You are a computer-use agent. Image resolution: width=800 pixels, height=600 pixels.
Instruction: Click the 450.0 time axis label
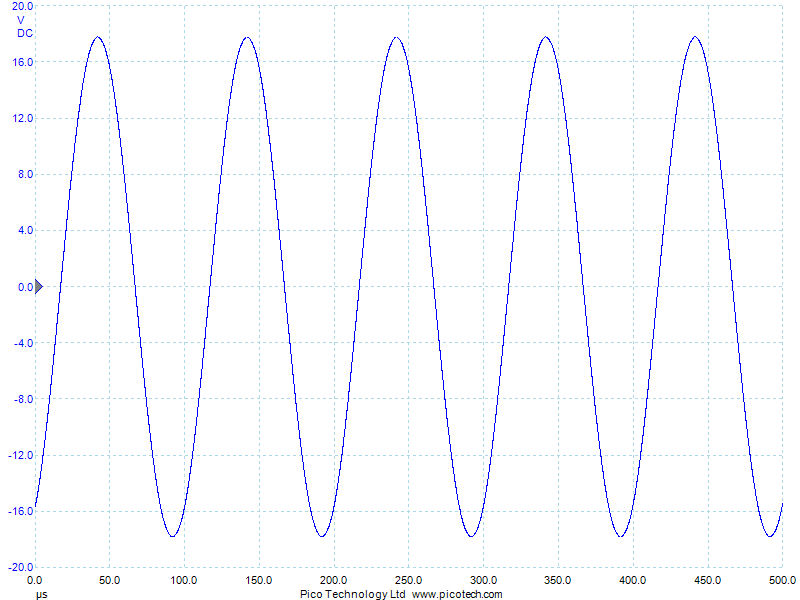708,581
